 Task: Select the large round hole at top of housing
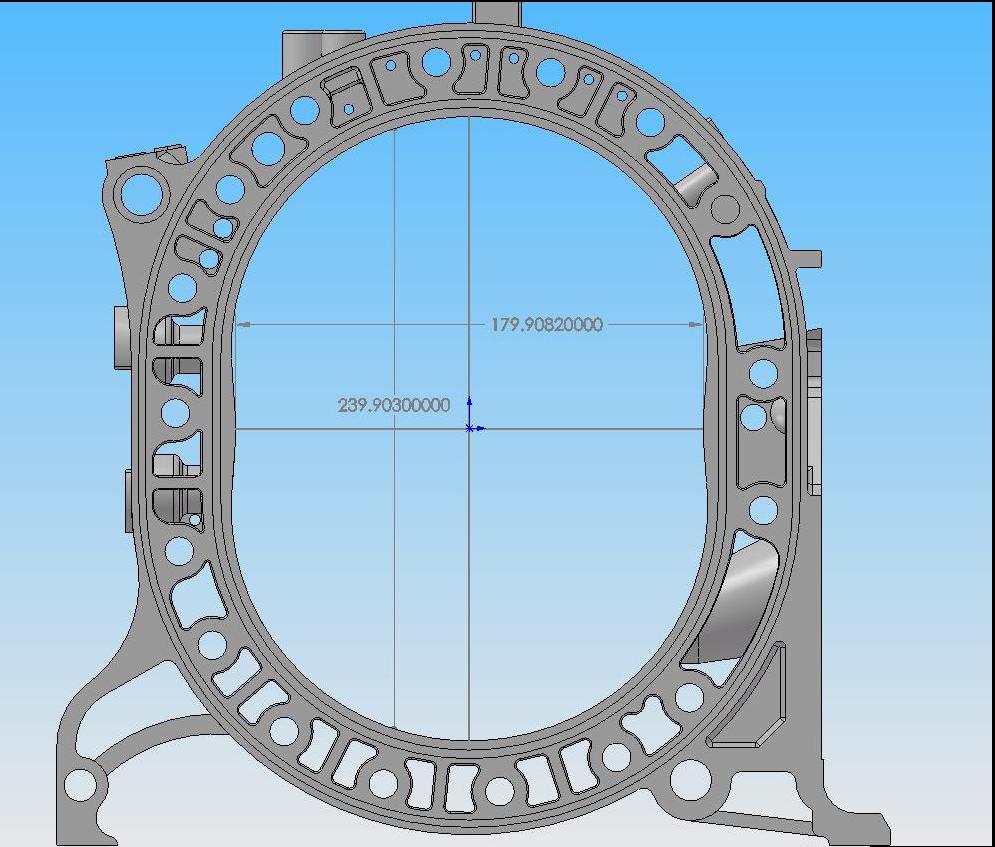(436, 62)
